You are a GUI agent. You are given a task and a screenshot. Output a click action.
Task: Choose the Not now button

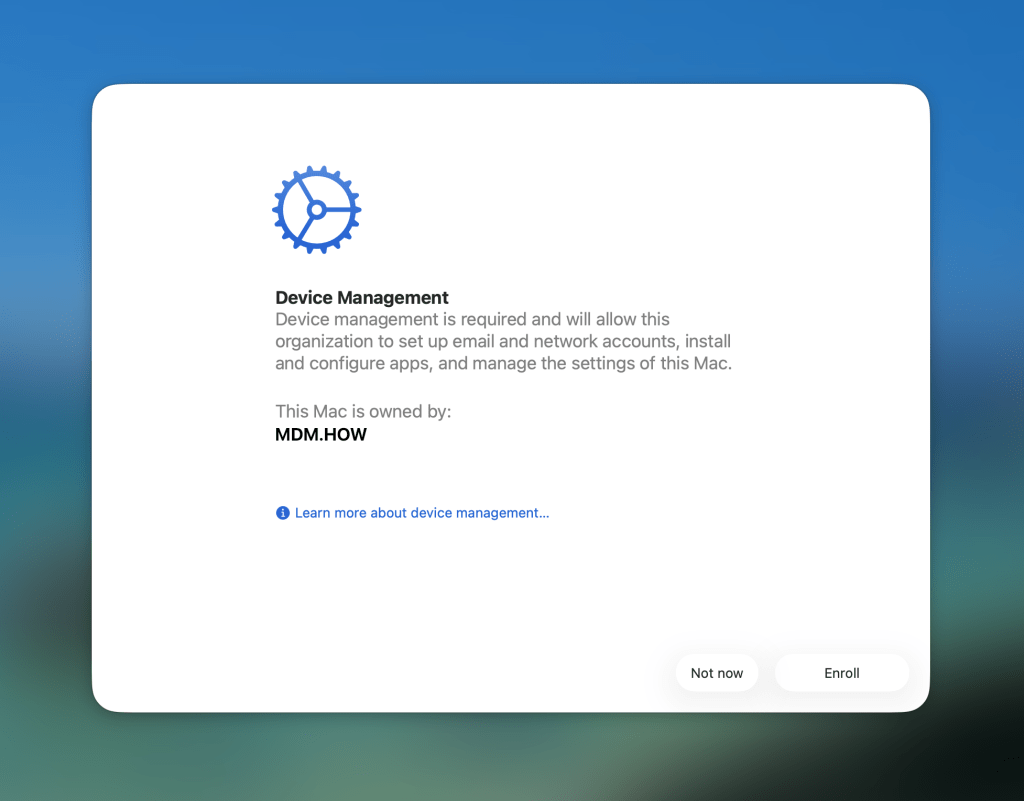click(x=716, y=673)
